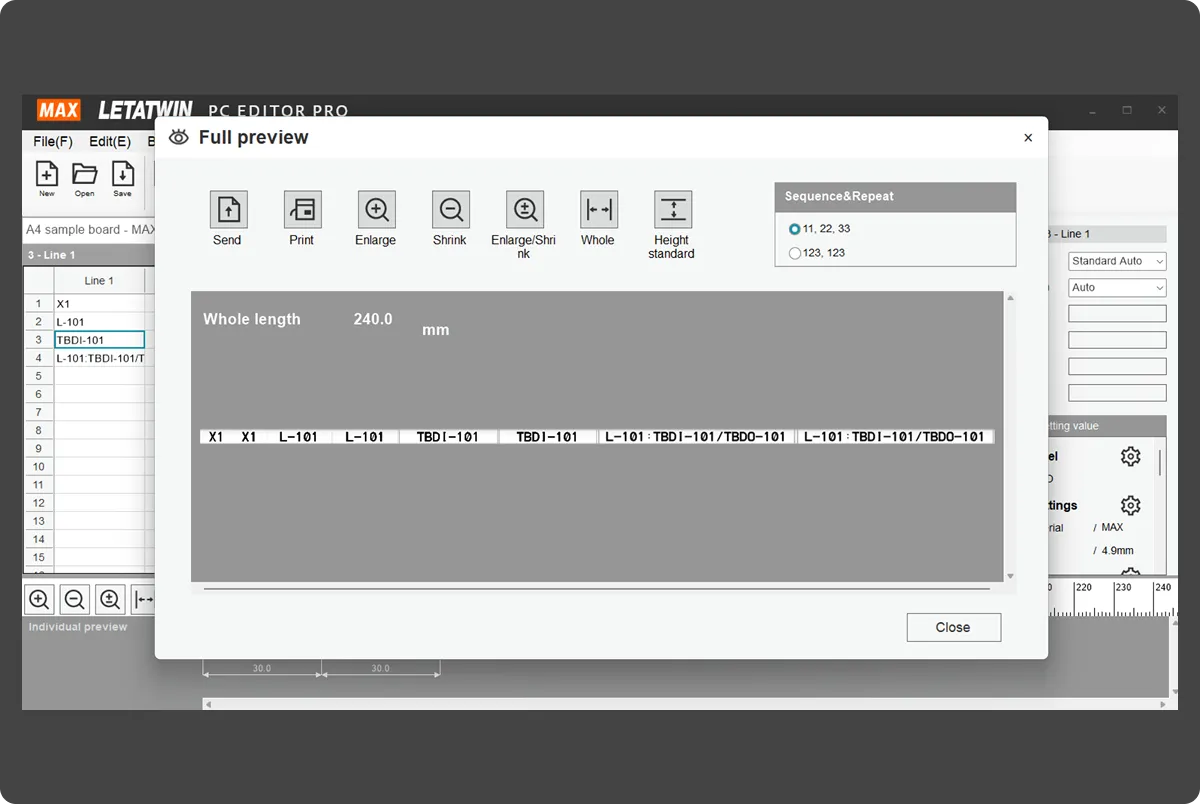This screenshot has height=804, width=1200.
Task: Minimize the LETATWIN main window
Action: coord(1092,110)
